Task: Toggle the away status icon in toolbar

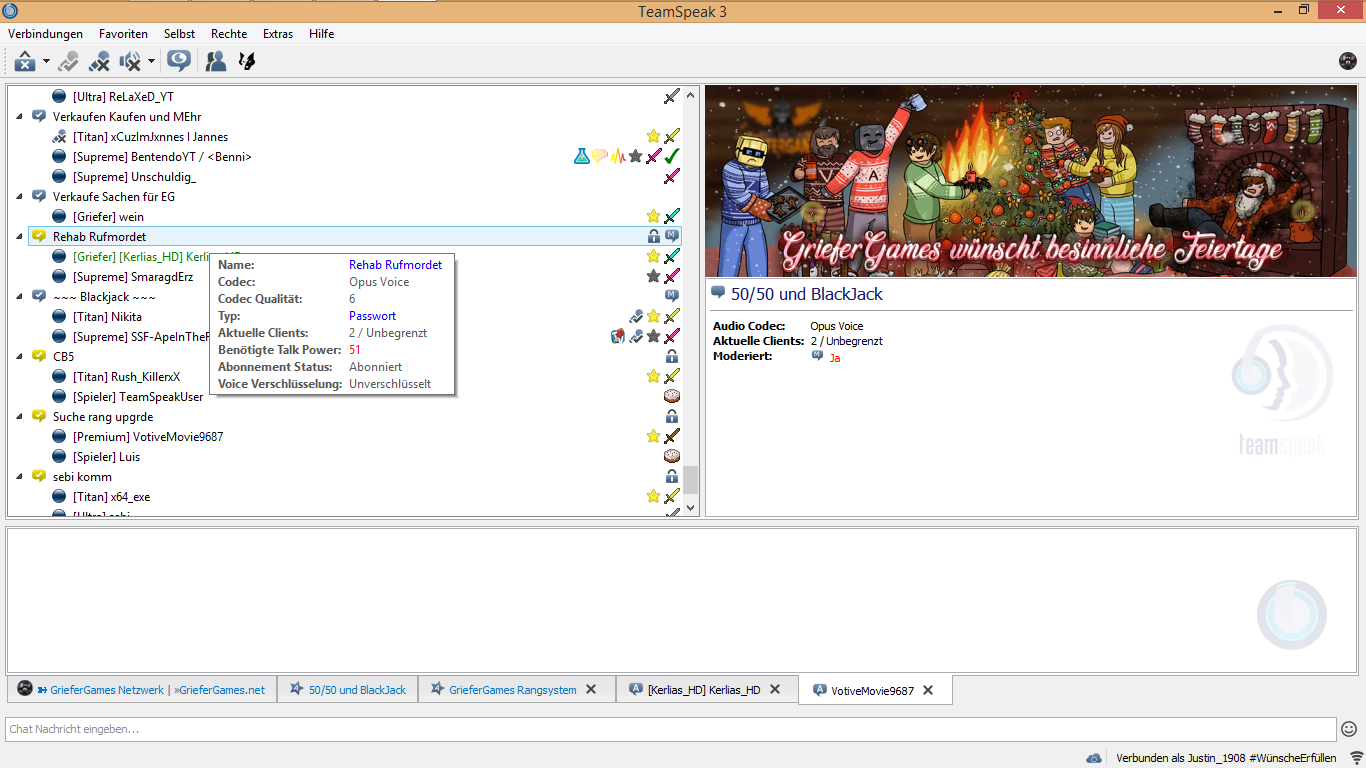Action: tap(25, 62)
